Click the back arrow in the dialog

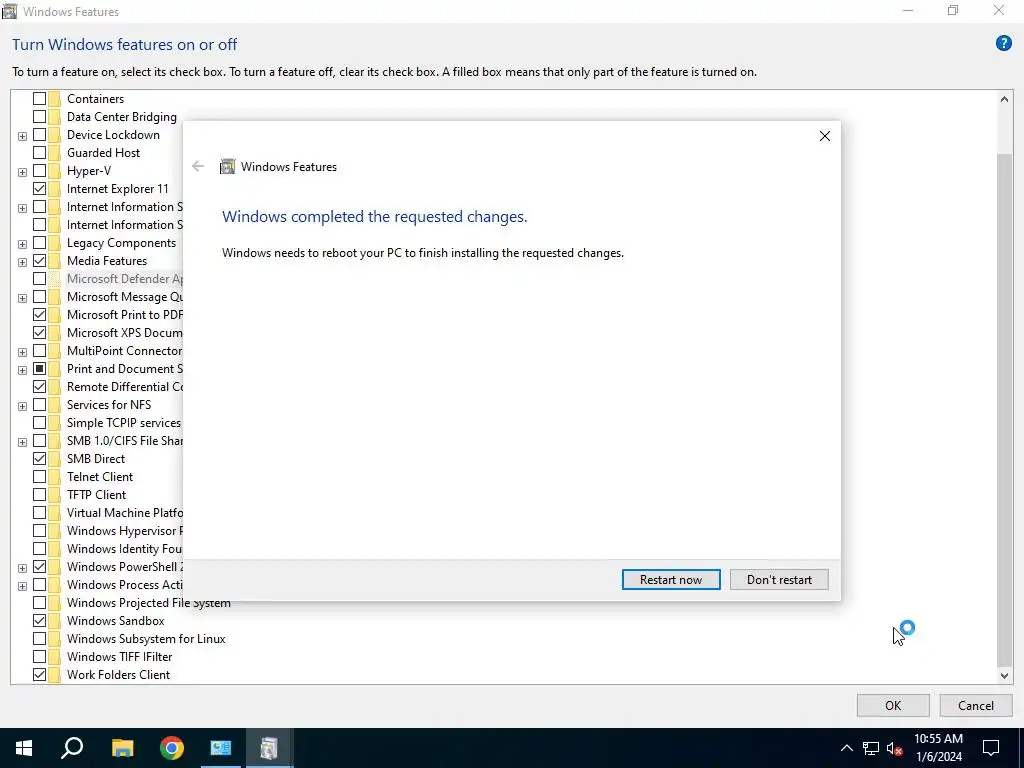(198, 167)
